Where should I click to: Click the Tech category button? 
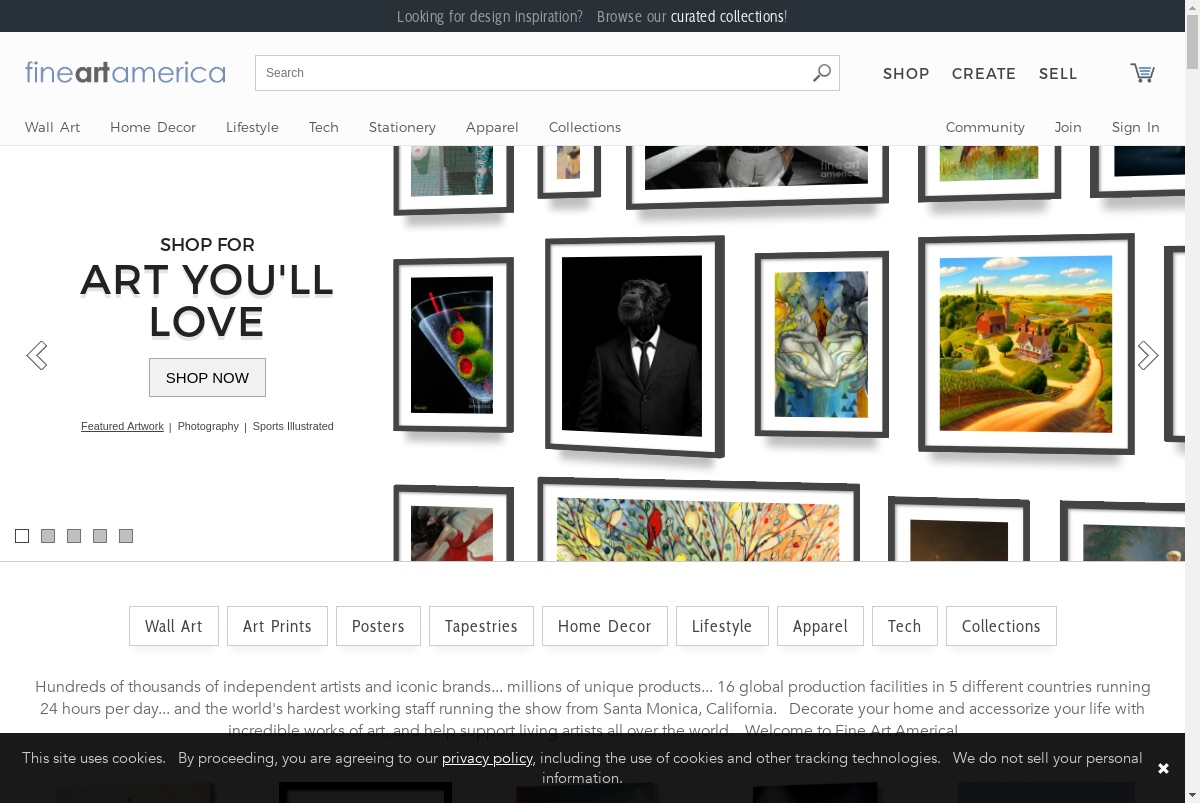[904, 626]
